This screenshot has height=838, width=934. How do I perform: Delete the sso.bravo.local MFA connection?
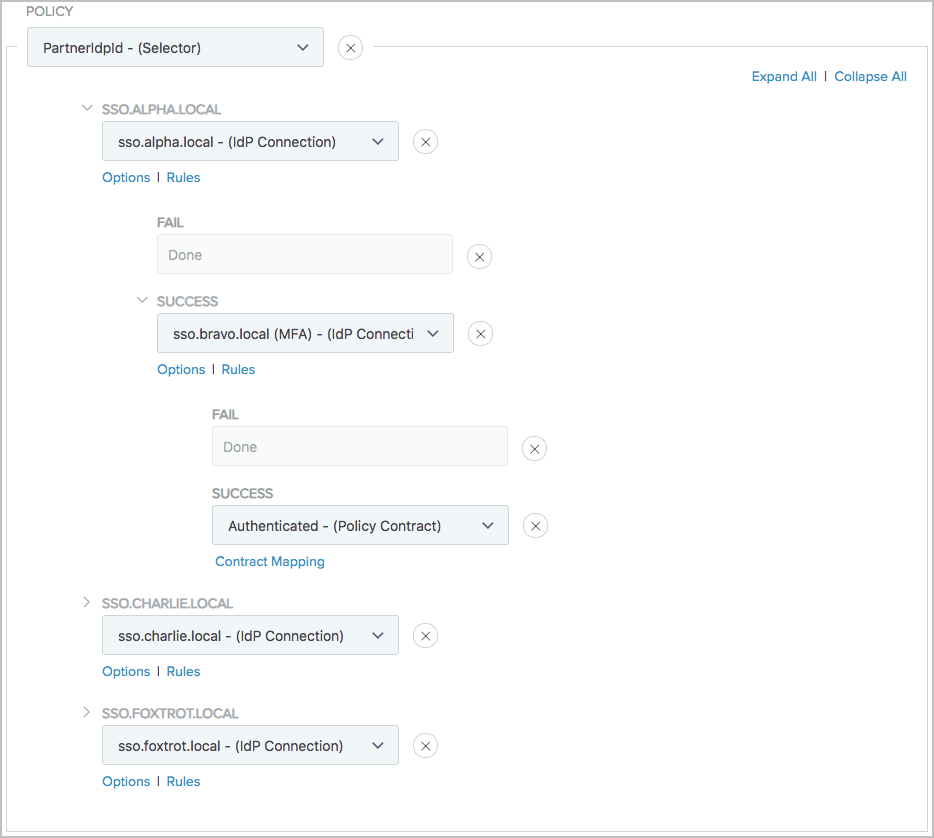(480, 333)
